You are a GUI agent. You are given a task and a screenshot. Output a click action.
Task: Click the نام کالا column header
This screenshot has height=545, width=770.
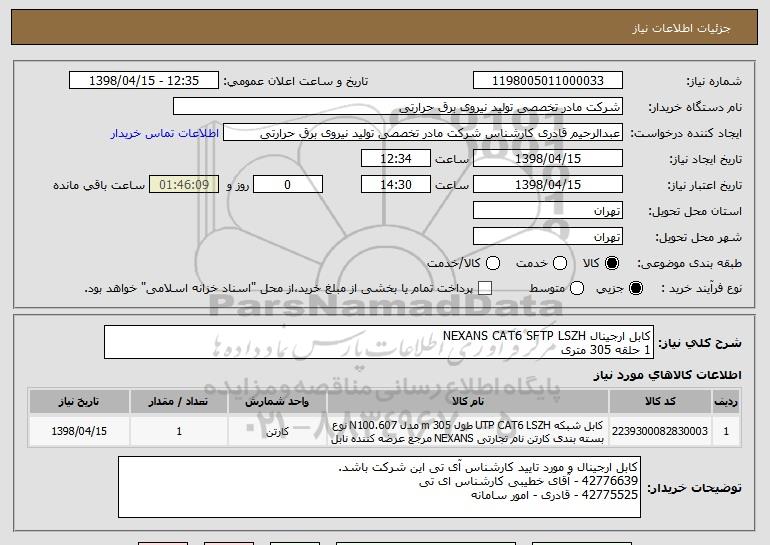(x=468, y=402)
